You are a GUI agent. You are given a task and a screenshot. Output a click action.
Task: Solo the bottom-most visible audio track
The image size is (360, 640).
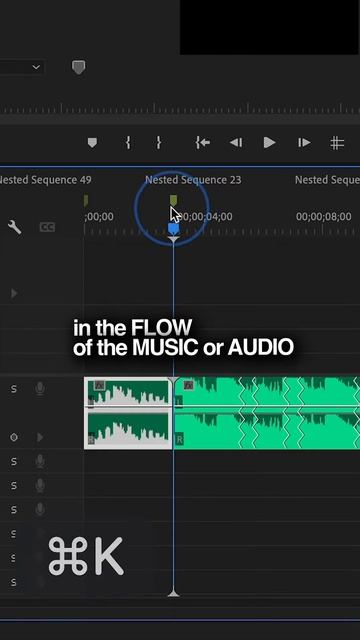[x=14, y=582]
